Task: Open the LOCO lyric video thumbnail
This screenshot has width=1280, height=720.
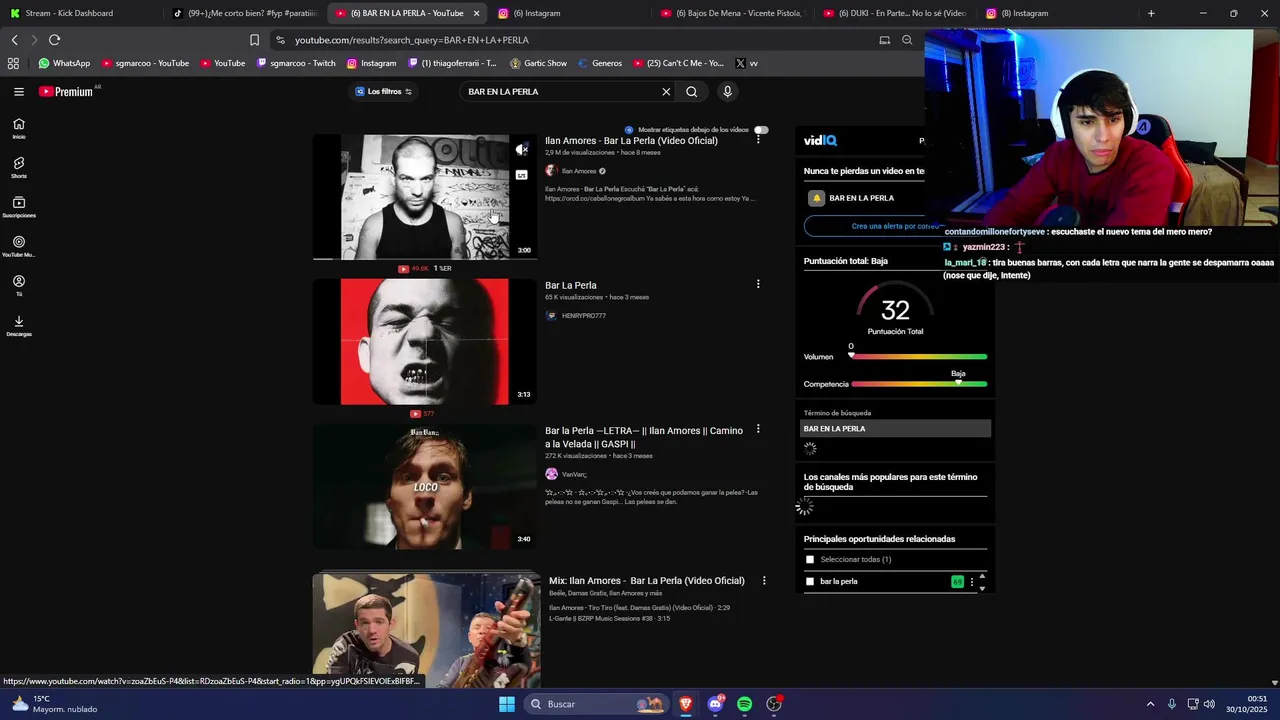Action: 425,486
